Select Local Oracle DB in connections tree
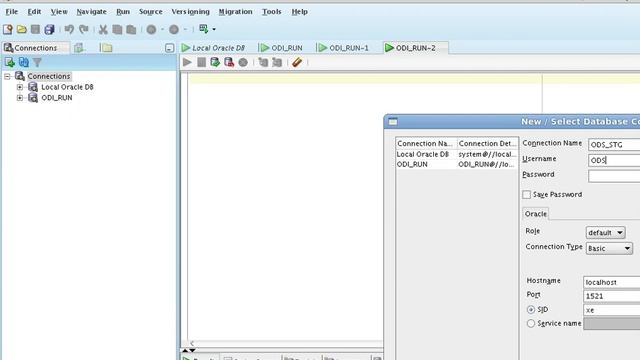Image resolution: width=640 pixels, height=360 pixels. tap(67, 87)
